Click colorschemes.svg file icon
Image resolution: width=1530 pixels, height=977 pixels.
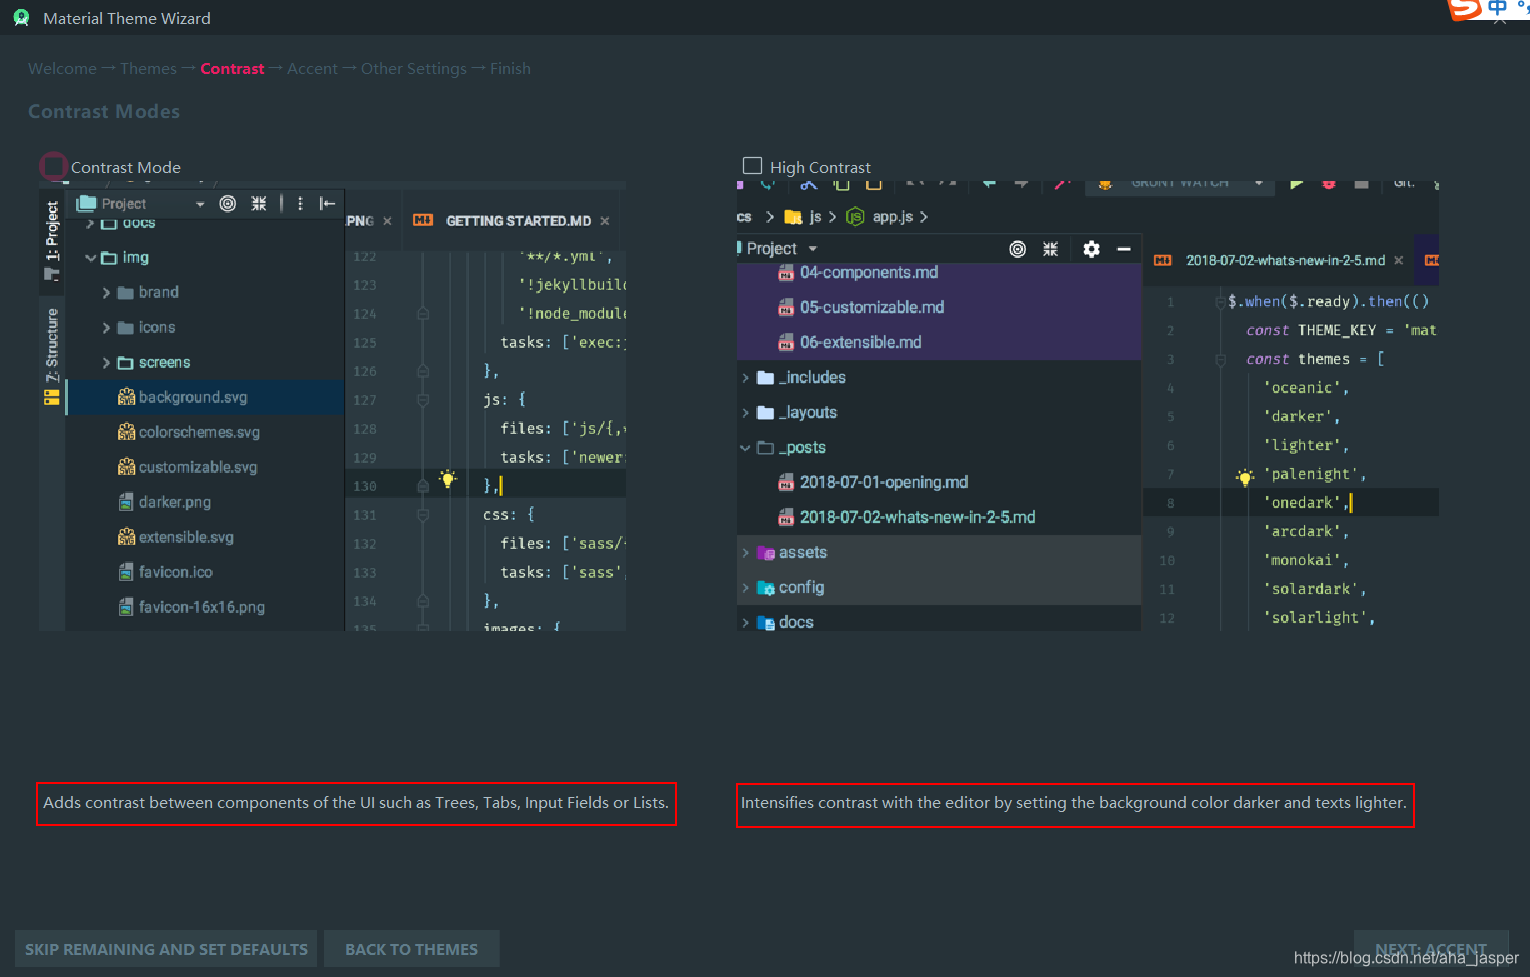tap(126, 432)
